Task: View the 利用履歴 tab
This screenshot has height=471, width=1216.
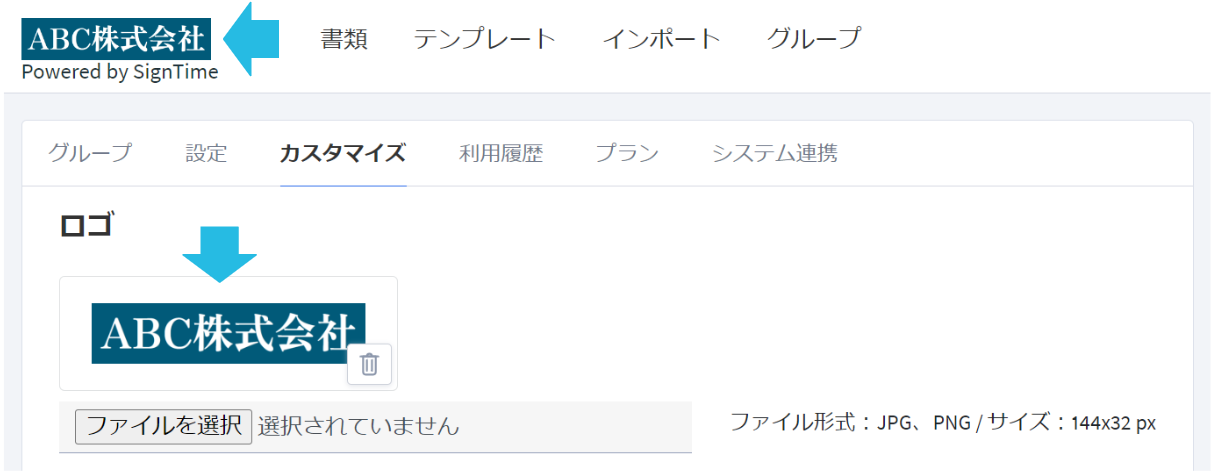Action: click(x=501, y=153)
